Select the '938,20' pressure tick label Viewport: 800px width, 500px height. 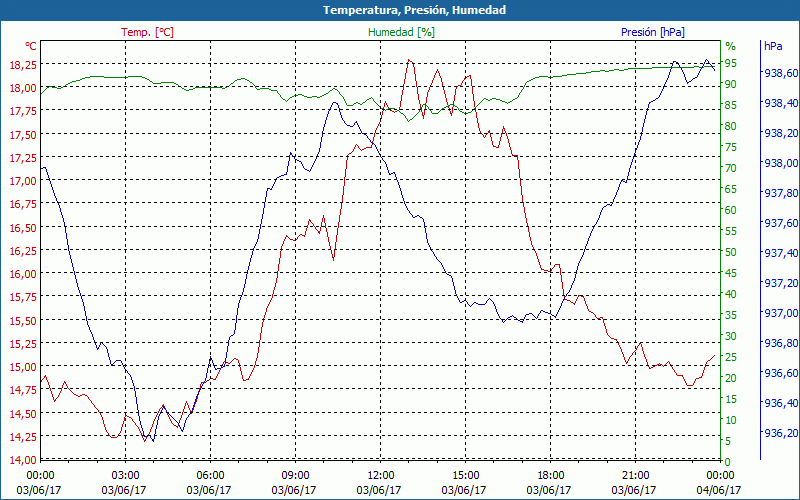point(781,133)
